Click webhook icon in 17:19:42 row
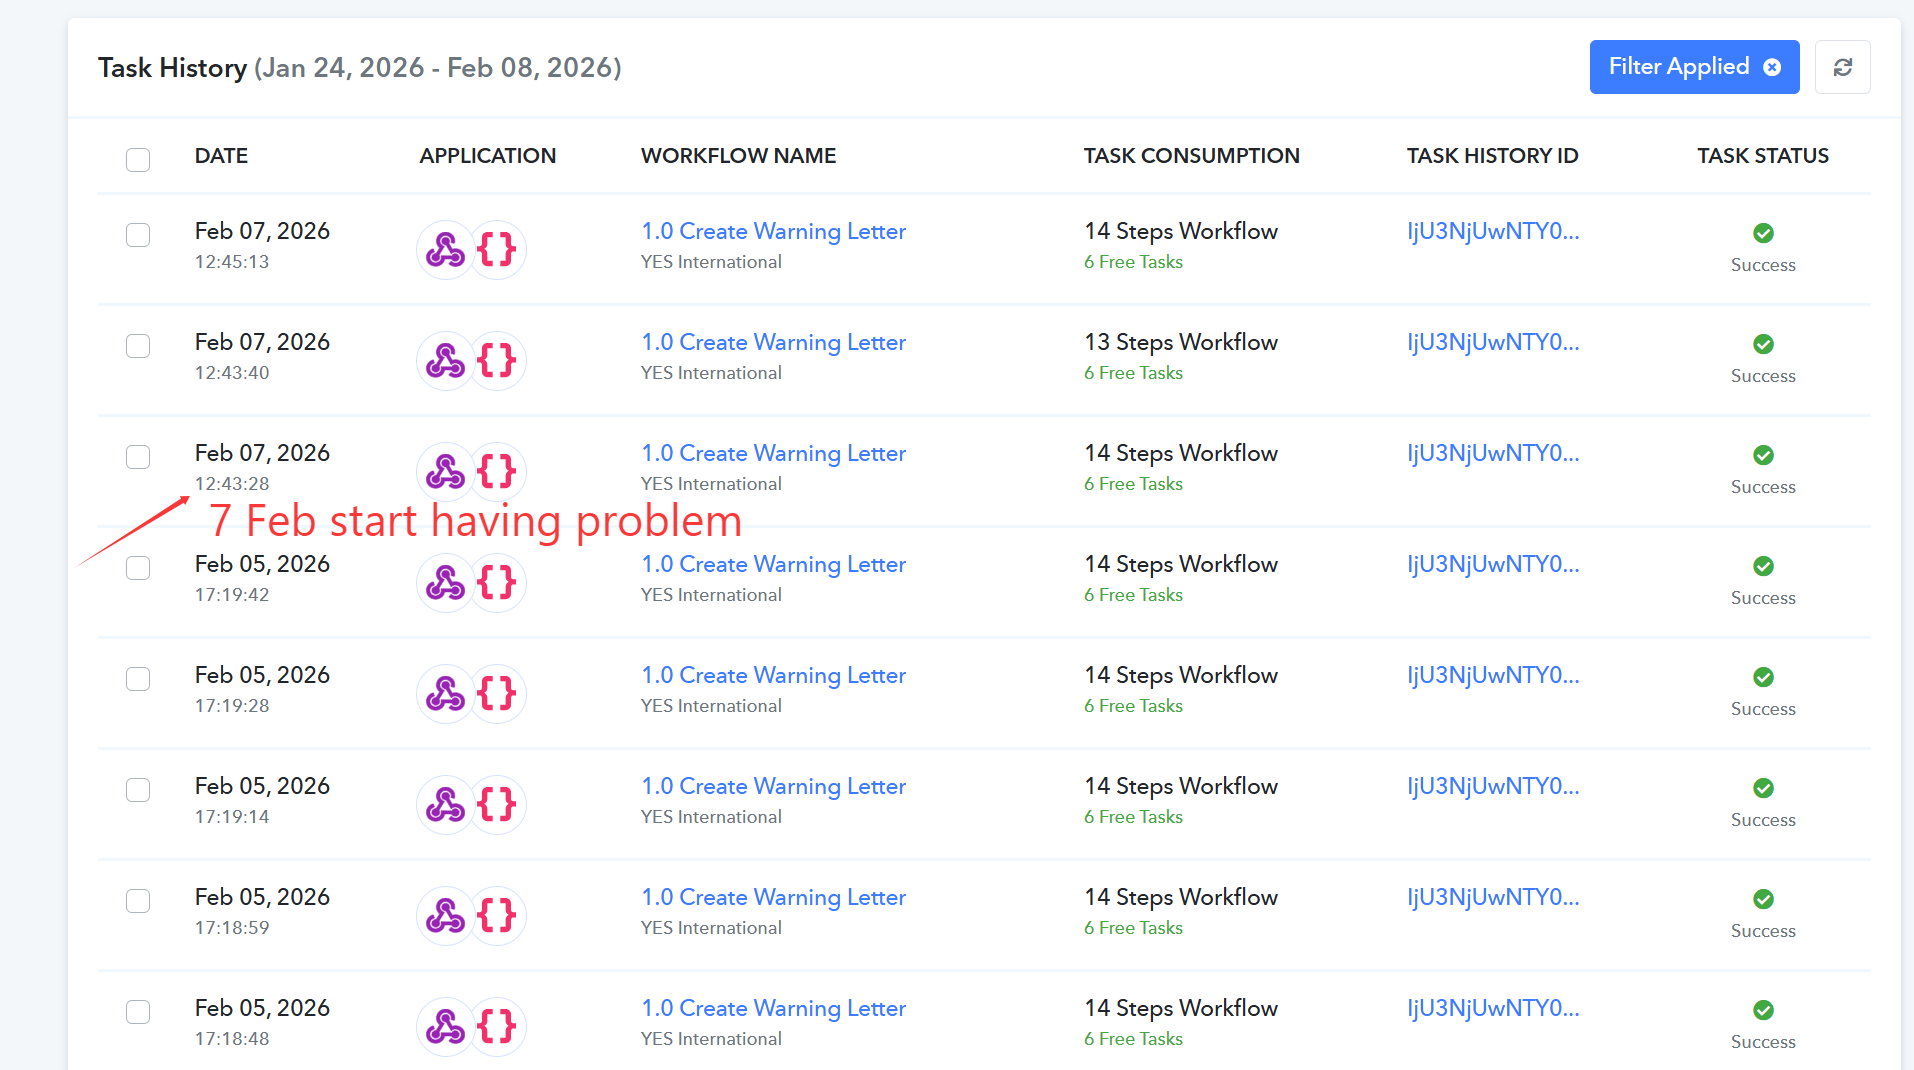1914x1070 pixels. [445, 582]
